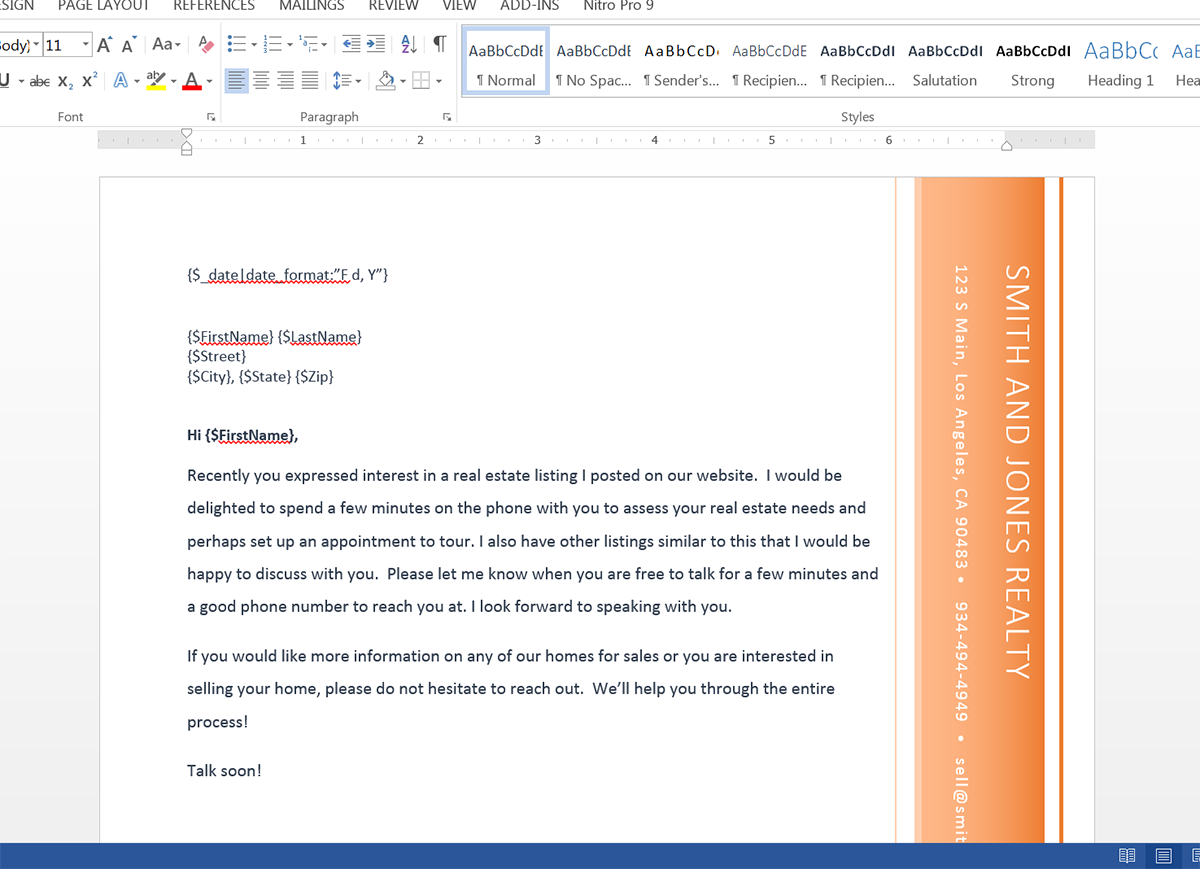Select the SMITH AND JONES REALTY sidebar title
Screen dimensions: 1200x869
1016,471
